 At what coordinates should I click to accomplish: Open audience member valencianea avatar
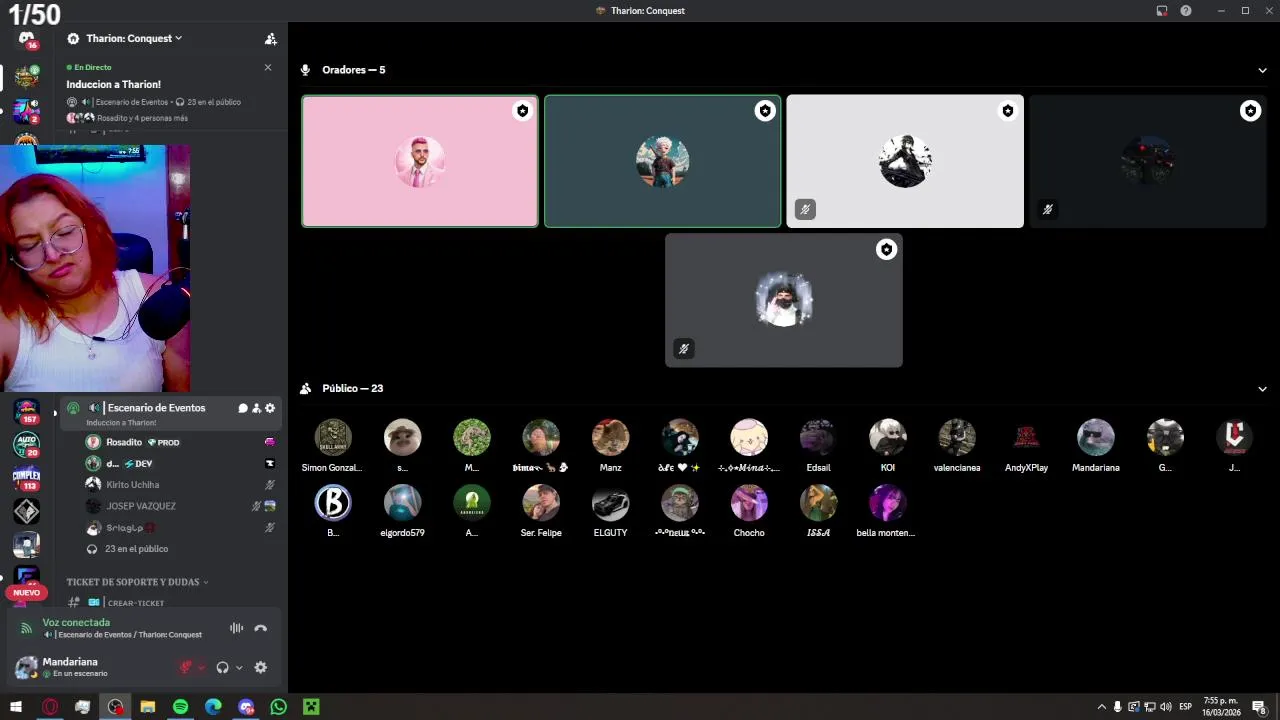coord(957,437)
